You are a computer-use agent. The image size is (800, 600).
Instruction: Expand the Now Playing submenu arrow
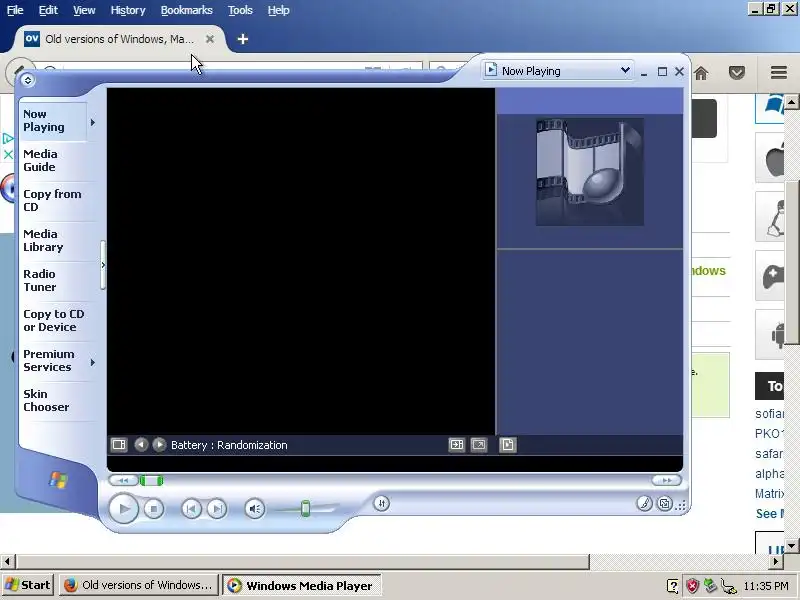(x=93, y=122)
